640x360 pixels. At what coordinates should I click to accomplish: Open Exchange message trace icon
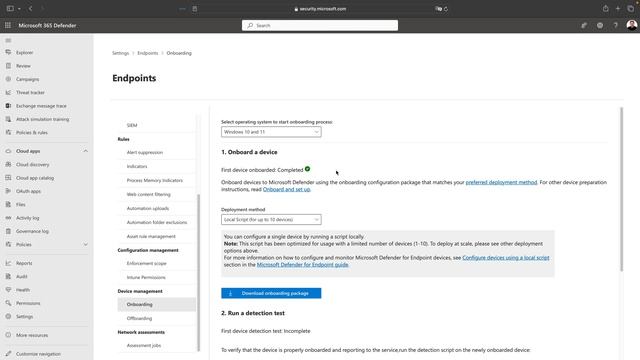click(8, 106)
